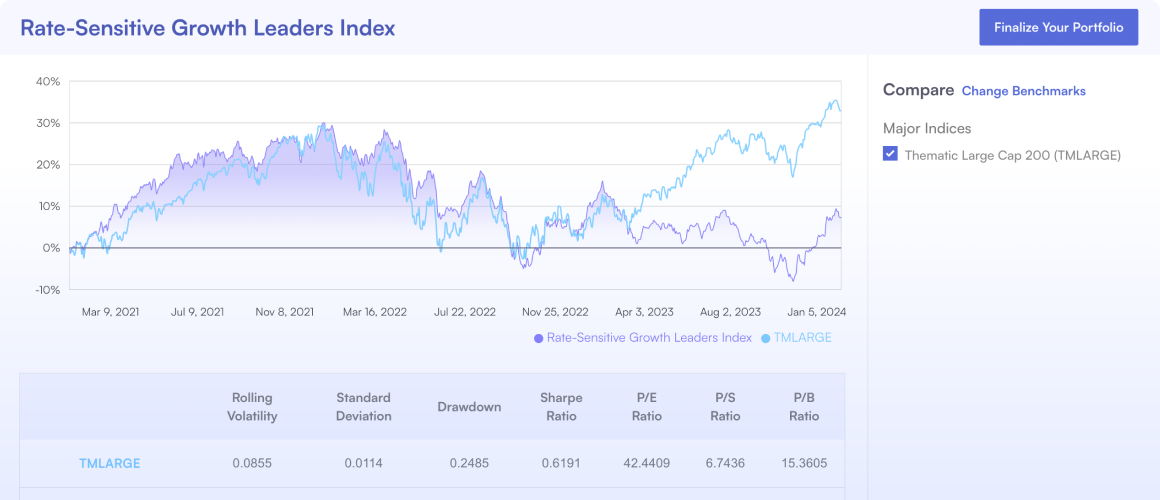The image size is (1160, 500).
Task: Select the P/E Ratio column header
Action: point(647,407)
